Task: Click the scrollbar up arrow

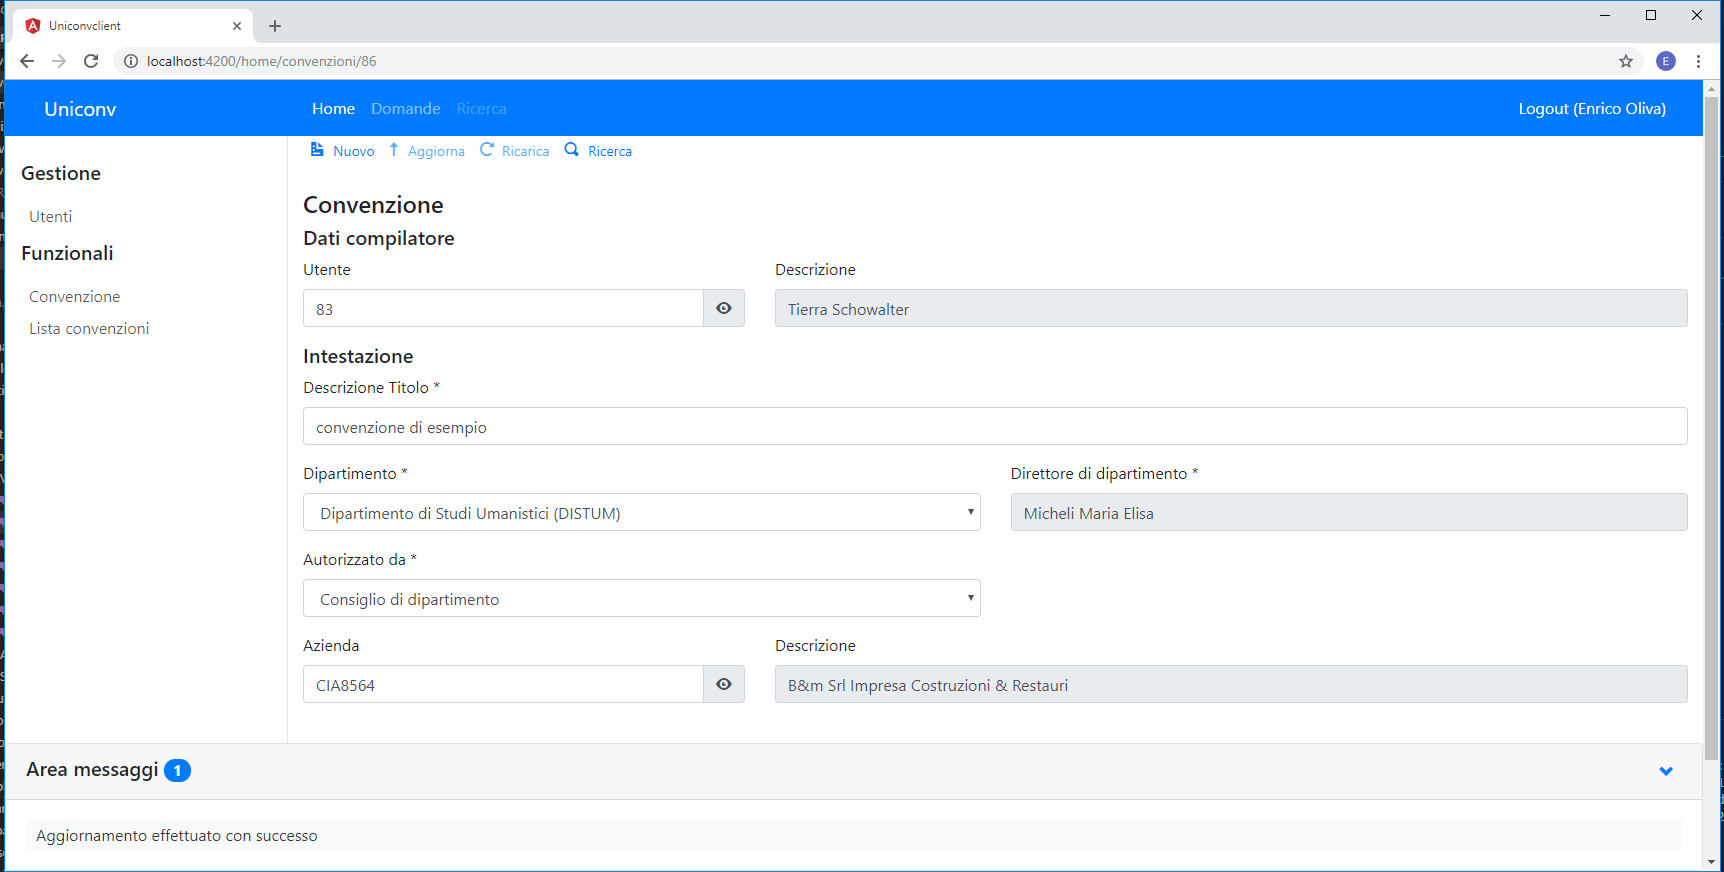Action: coord(1712,88)
